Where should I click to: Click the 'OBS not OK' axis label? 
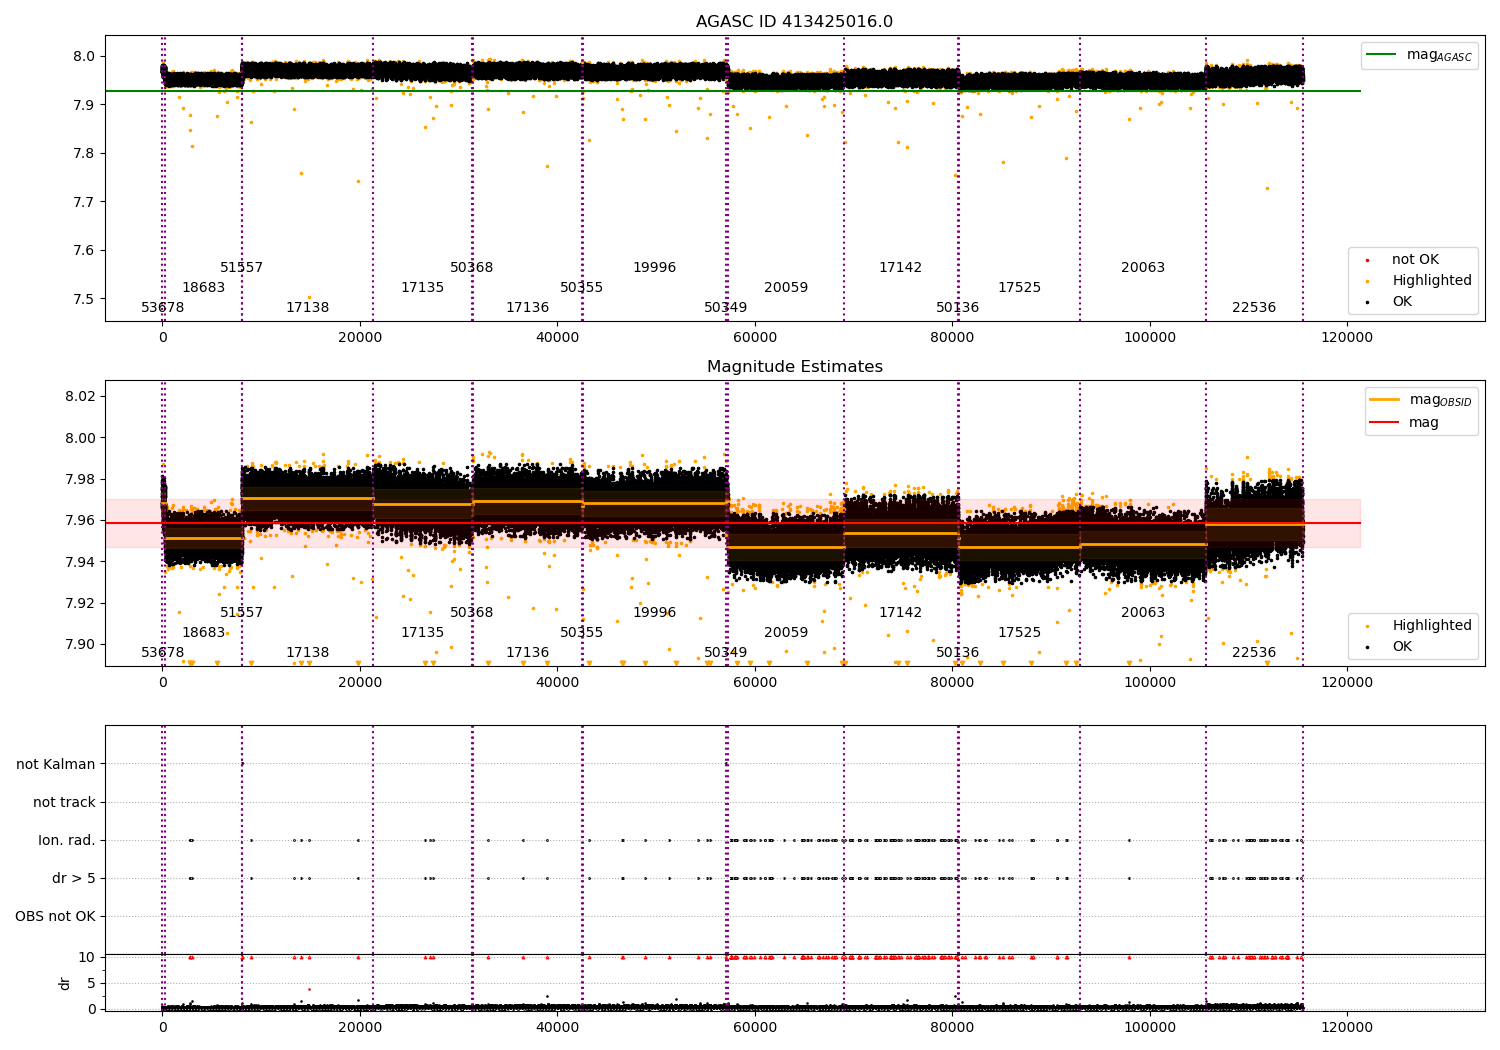point(55,916)
